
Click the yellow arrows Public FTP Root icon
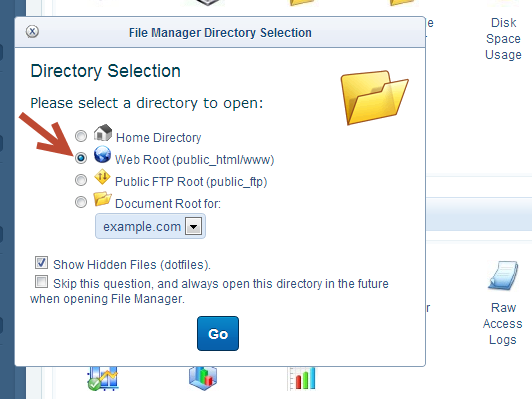point(102,177)
